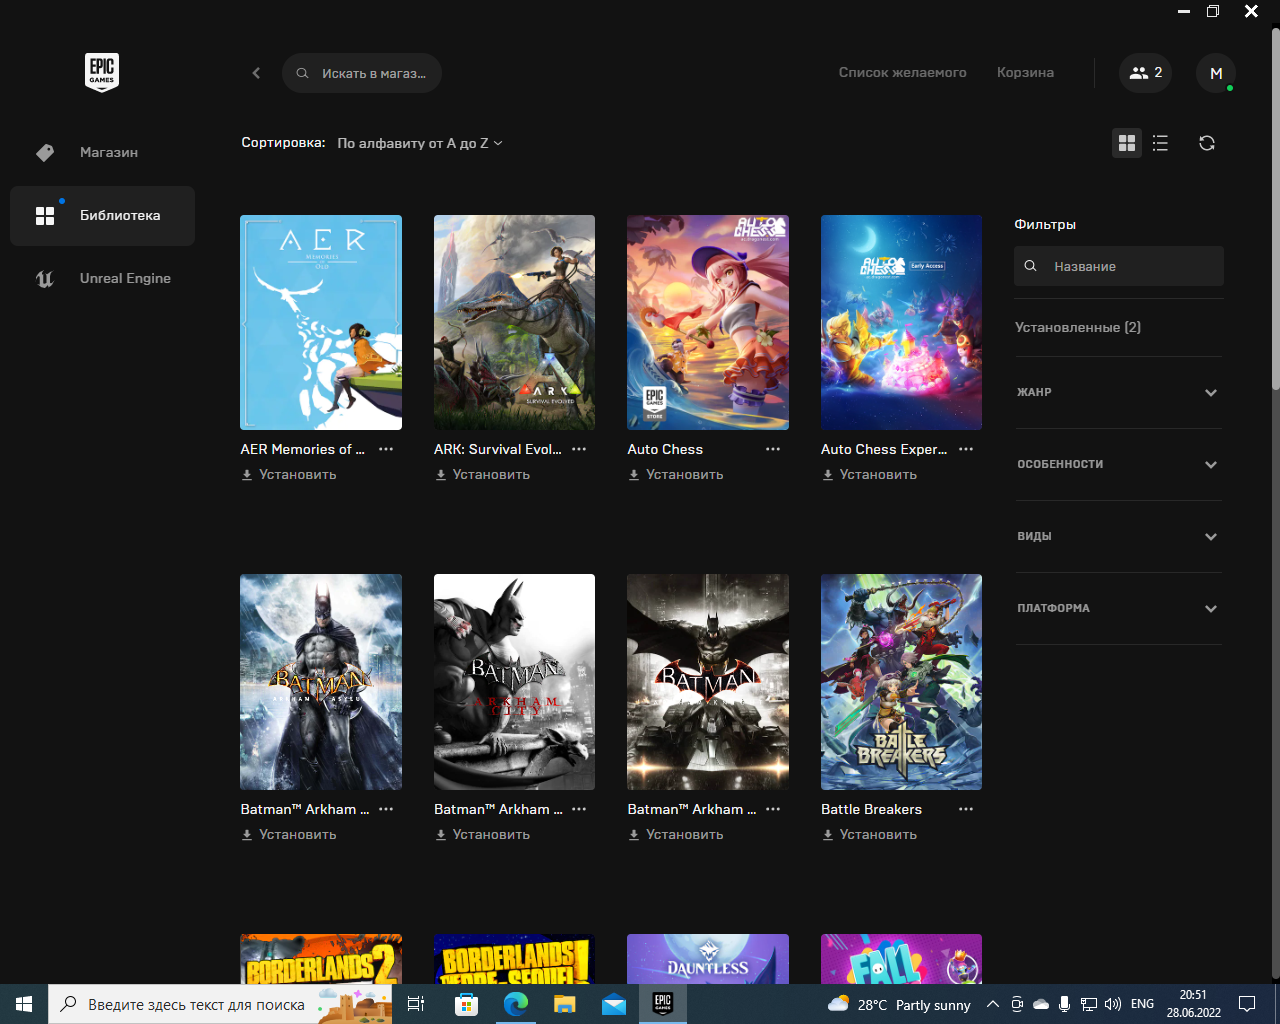Click Установить under Auto Chess Experience
The height and width of the screenshot is (1024, 1280).
point(869,475)
